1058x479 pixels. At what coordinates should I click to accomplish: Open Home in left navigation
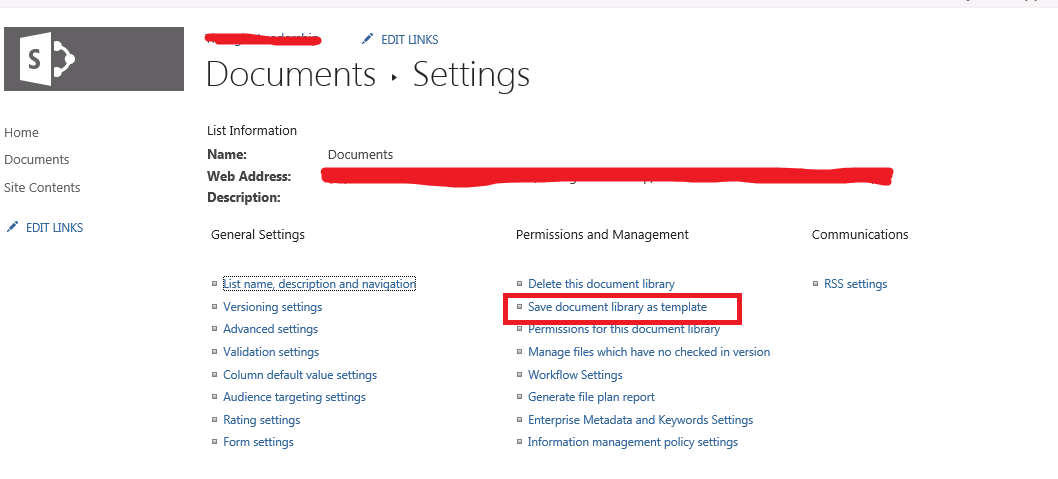[21, 132]
